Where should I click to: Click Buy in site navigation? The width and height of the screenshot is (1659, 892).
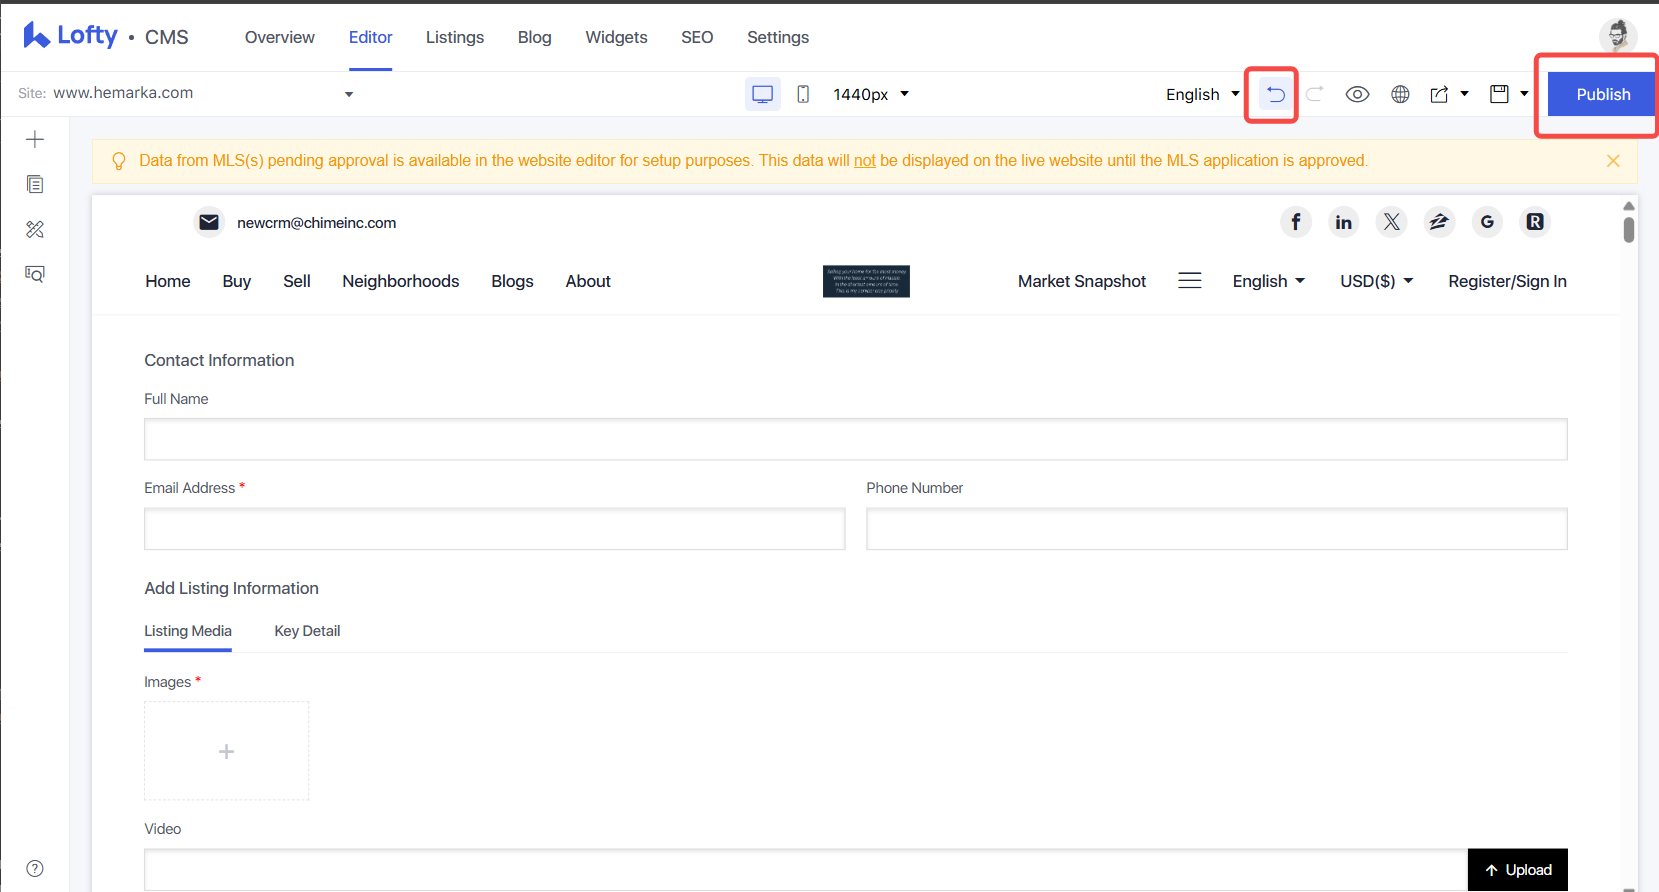point(237,281)
